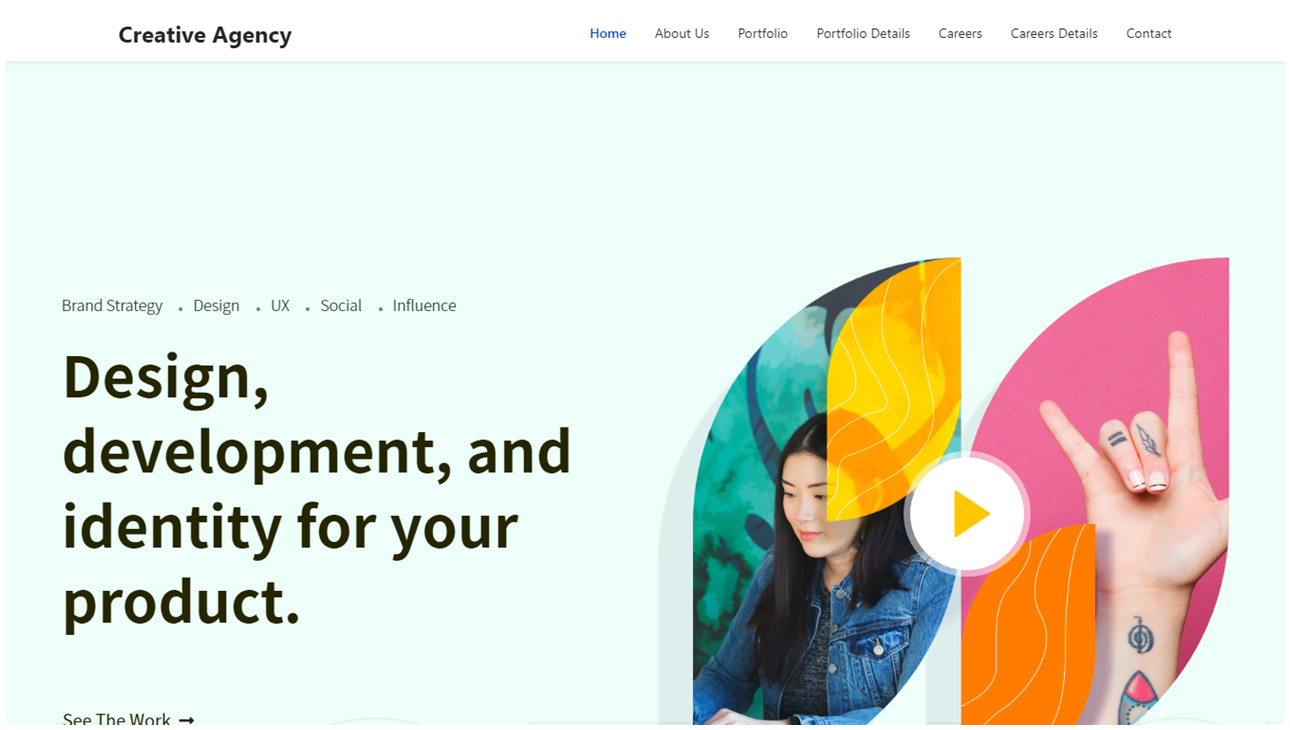Go to the Home nav item
This screenshot has height=730, width=1290.
coord(608,34)
